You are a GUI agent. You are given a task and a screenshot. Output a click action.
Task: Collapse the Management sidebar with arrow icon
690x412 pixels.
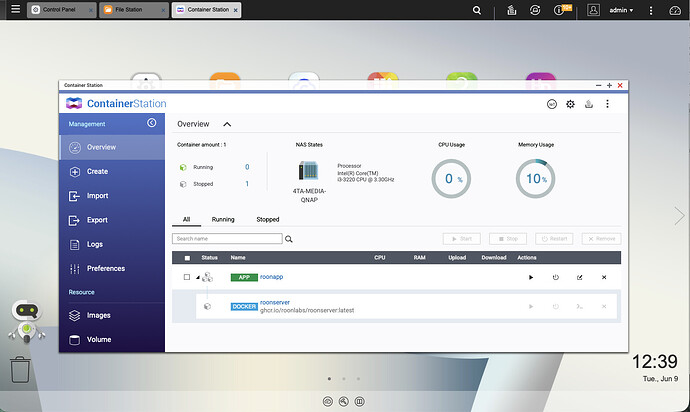pos(151,123)
